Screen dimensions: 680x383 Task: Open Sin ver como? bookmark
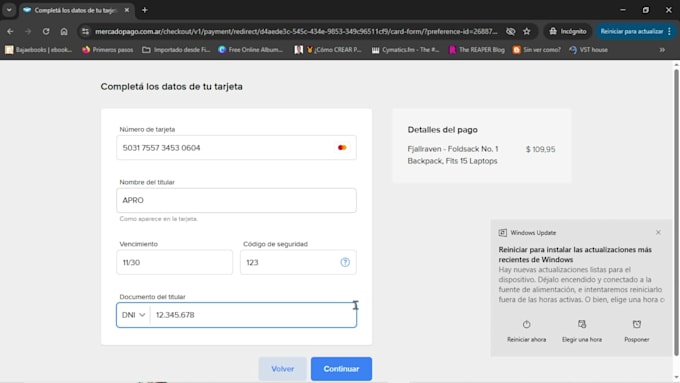coord(536,50)
